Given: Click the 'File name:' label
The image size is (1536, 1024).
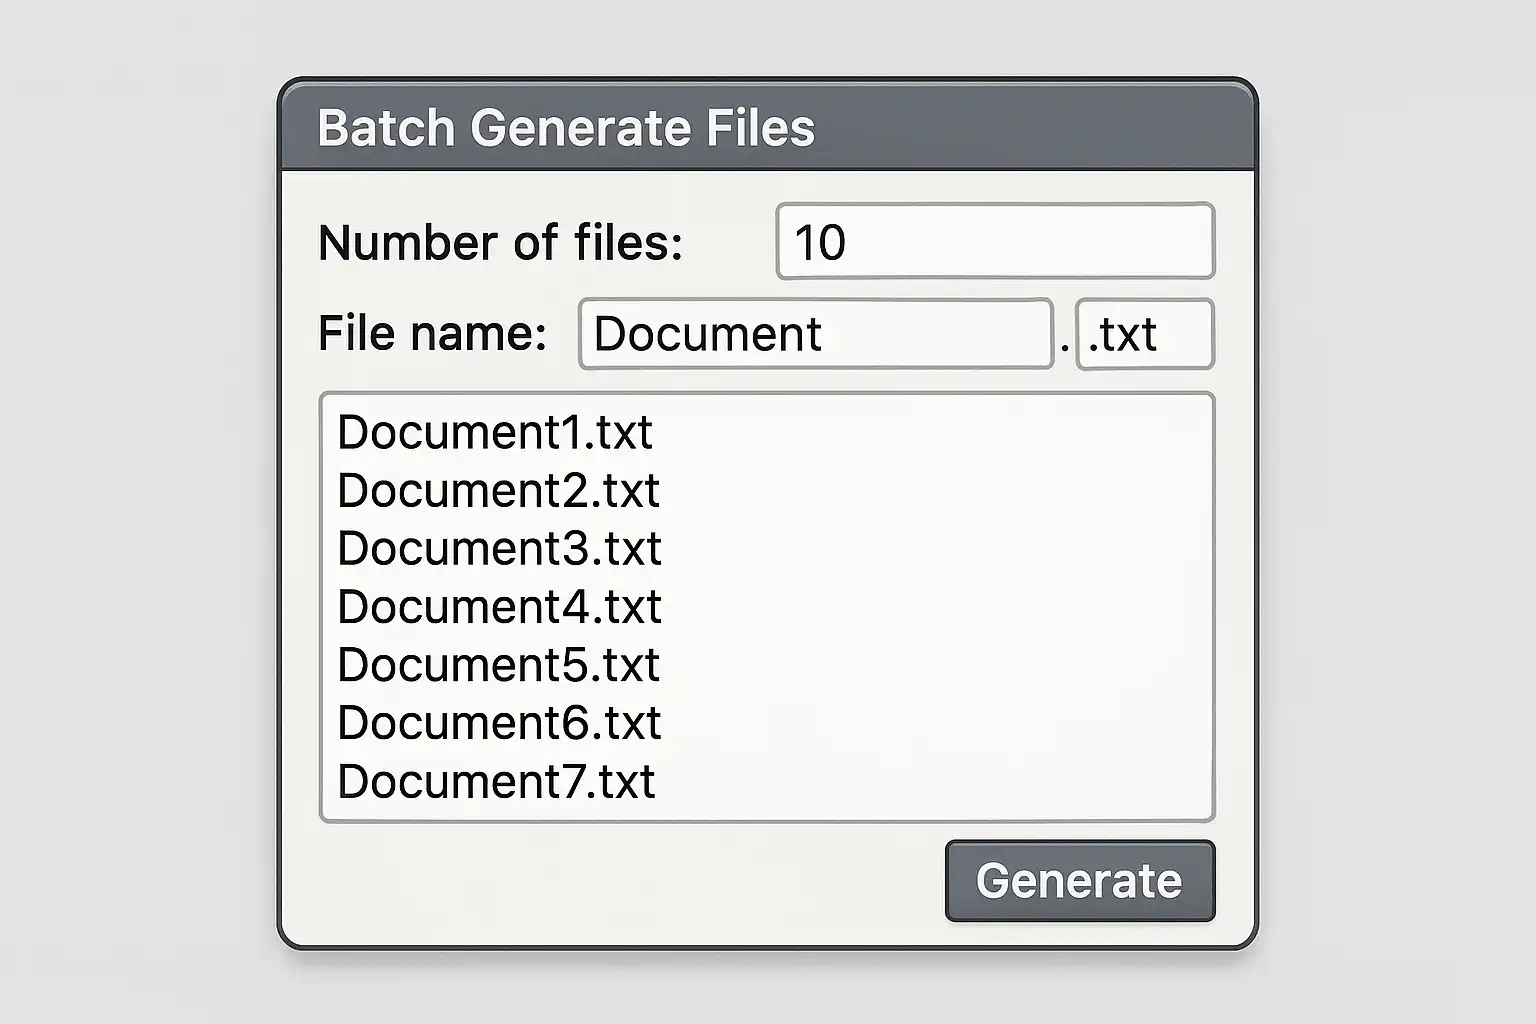Looking at the screenshot, I should [432, 334].
